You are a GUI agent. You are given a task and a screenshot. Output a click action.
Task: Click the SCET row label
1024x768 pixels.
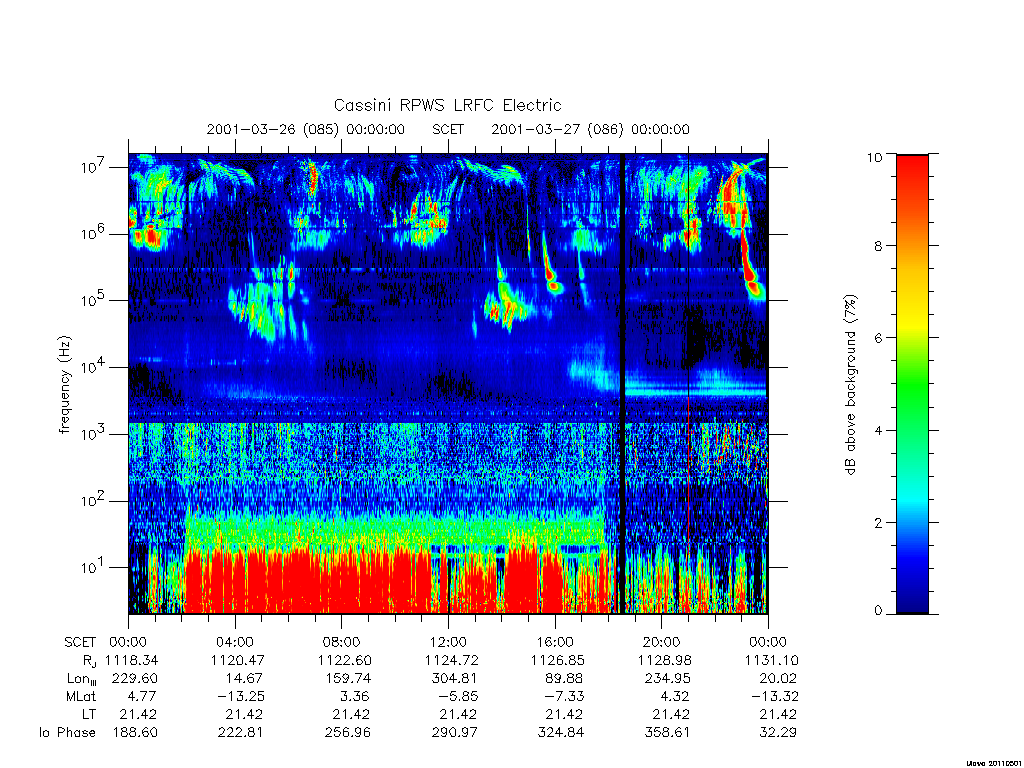tap(80, 642)
